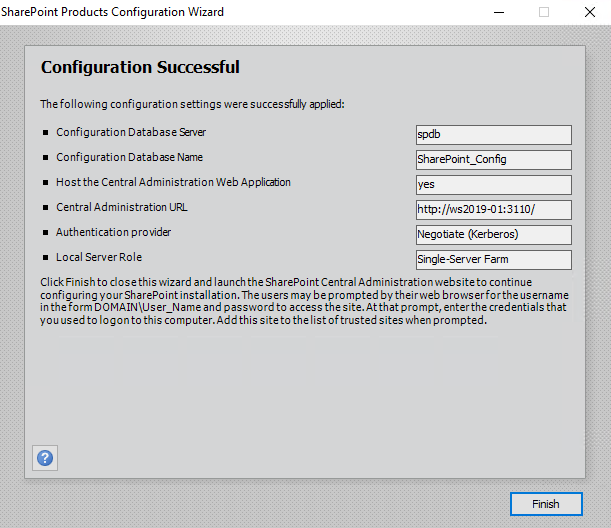Click the sentence about successfully applied settings
The width and height of the screenshot is (611, 528).
[x=192, y=104]
